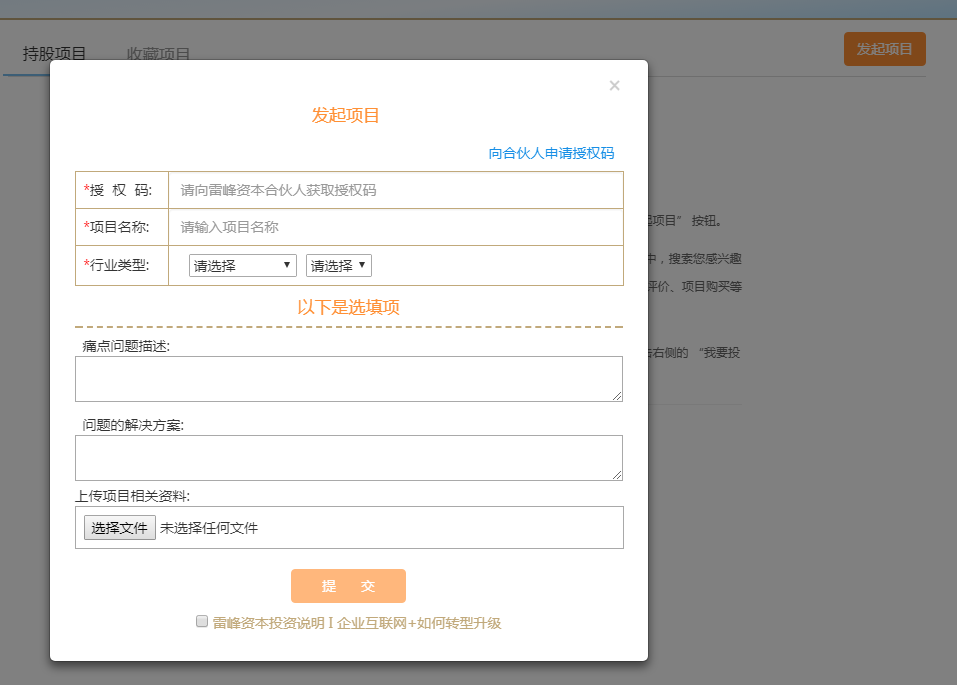Close the 发起项目 dialog with the X
The width and height of the screenshot is (957, 685).
(615, 85)
